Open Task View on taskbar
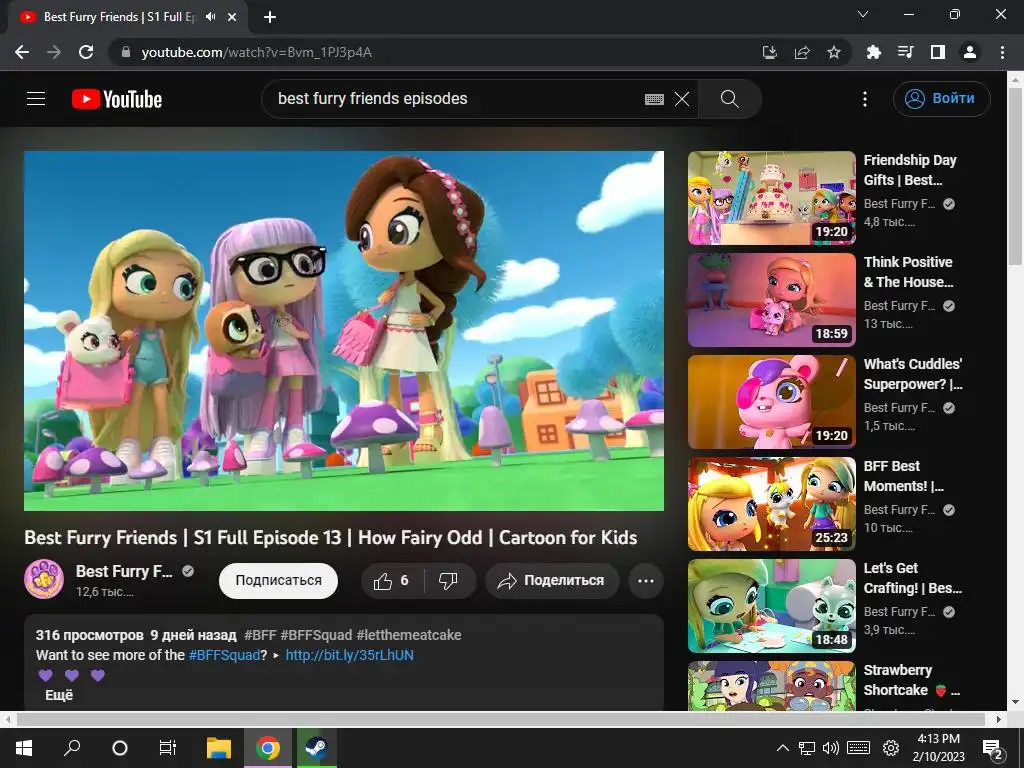Screen dimensions: 1024x768 (168, 748)
